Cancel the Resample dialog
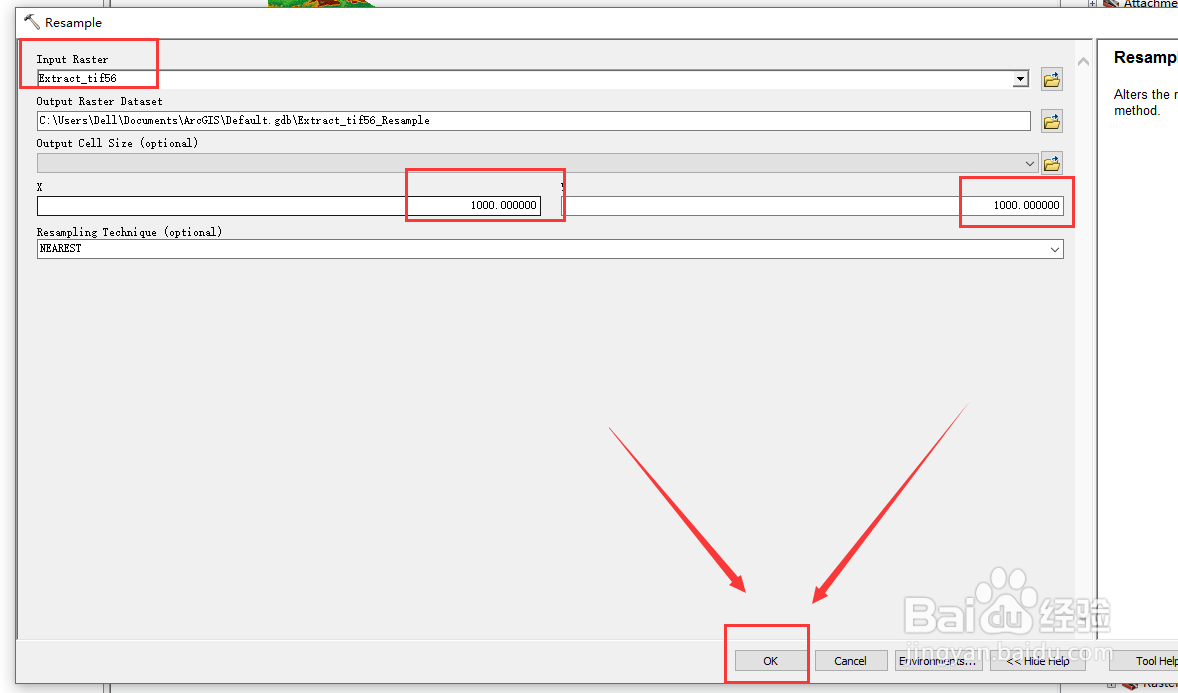This screenshot has height=693, width=1178. coord(850,661)
